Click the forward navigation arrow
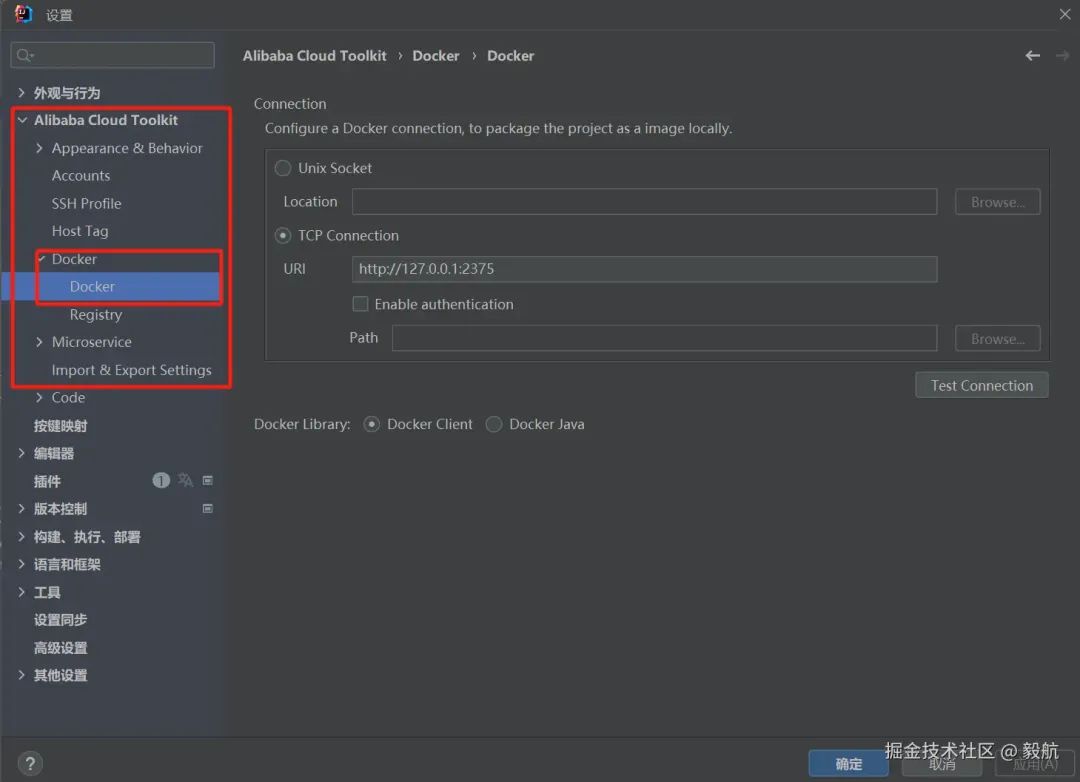 (x=1062, y=56)
